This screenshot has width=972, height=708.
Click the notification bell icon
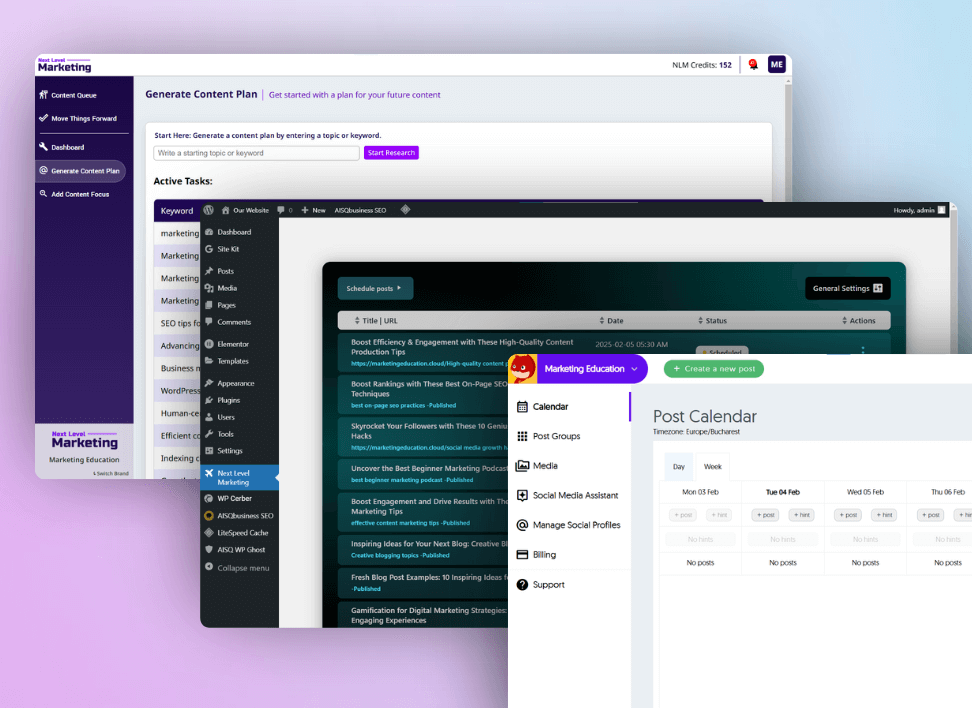point(753,65)
